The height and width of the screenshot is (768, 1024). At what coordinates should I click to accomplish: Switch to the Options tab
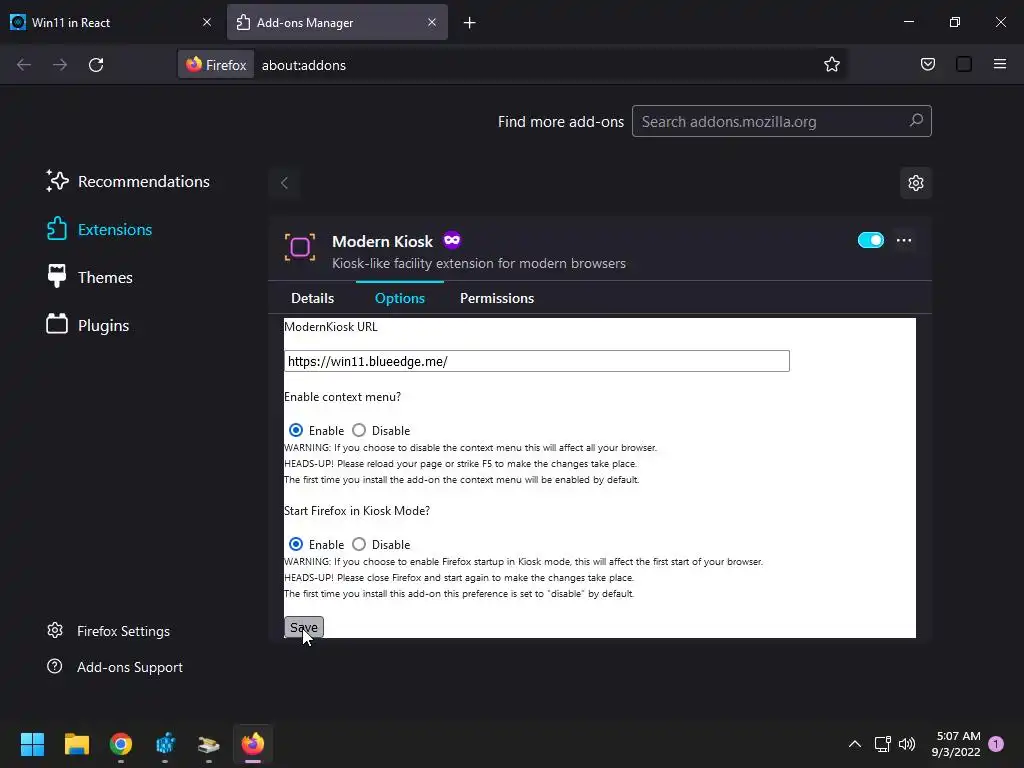click(x=400, y=298)
